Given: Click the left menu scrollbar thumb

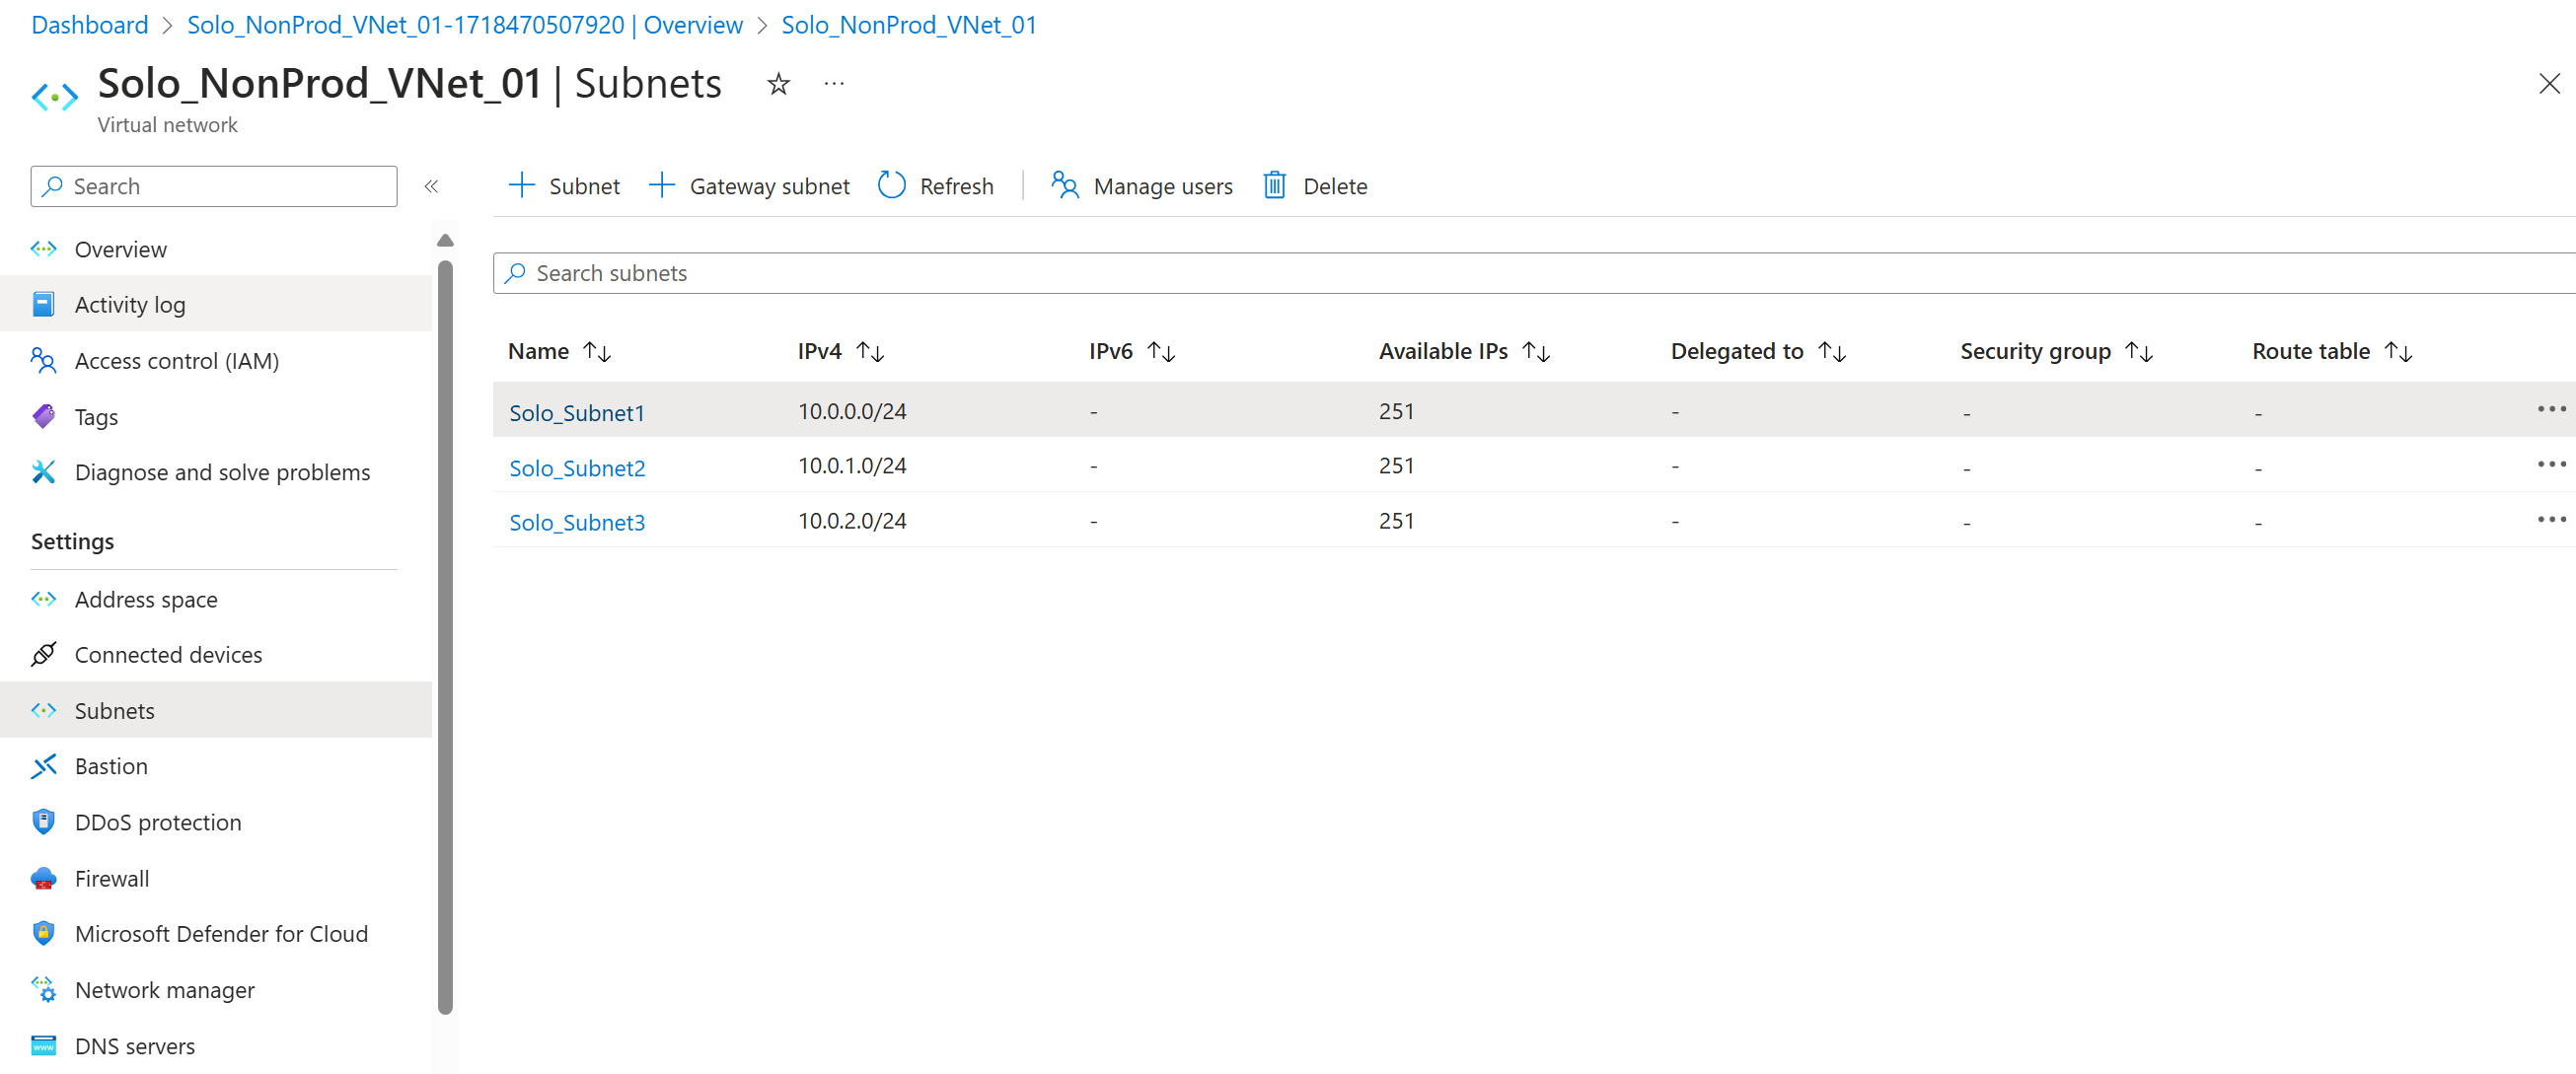Looking at the screenshot, I should click(446, 637).
